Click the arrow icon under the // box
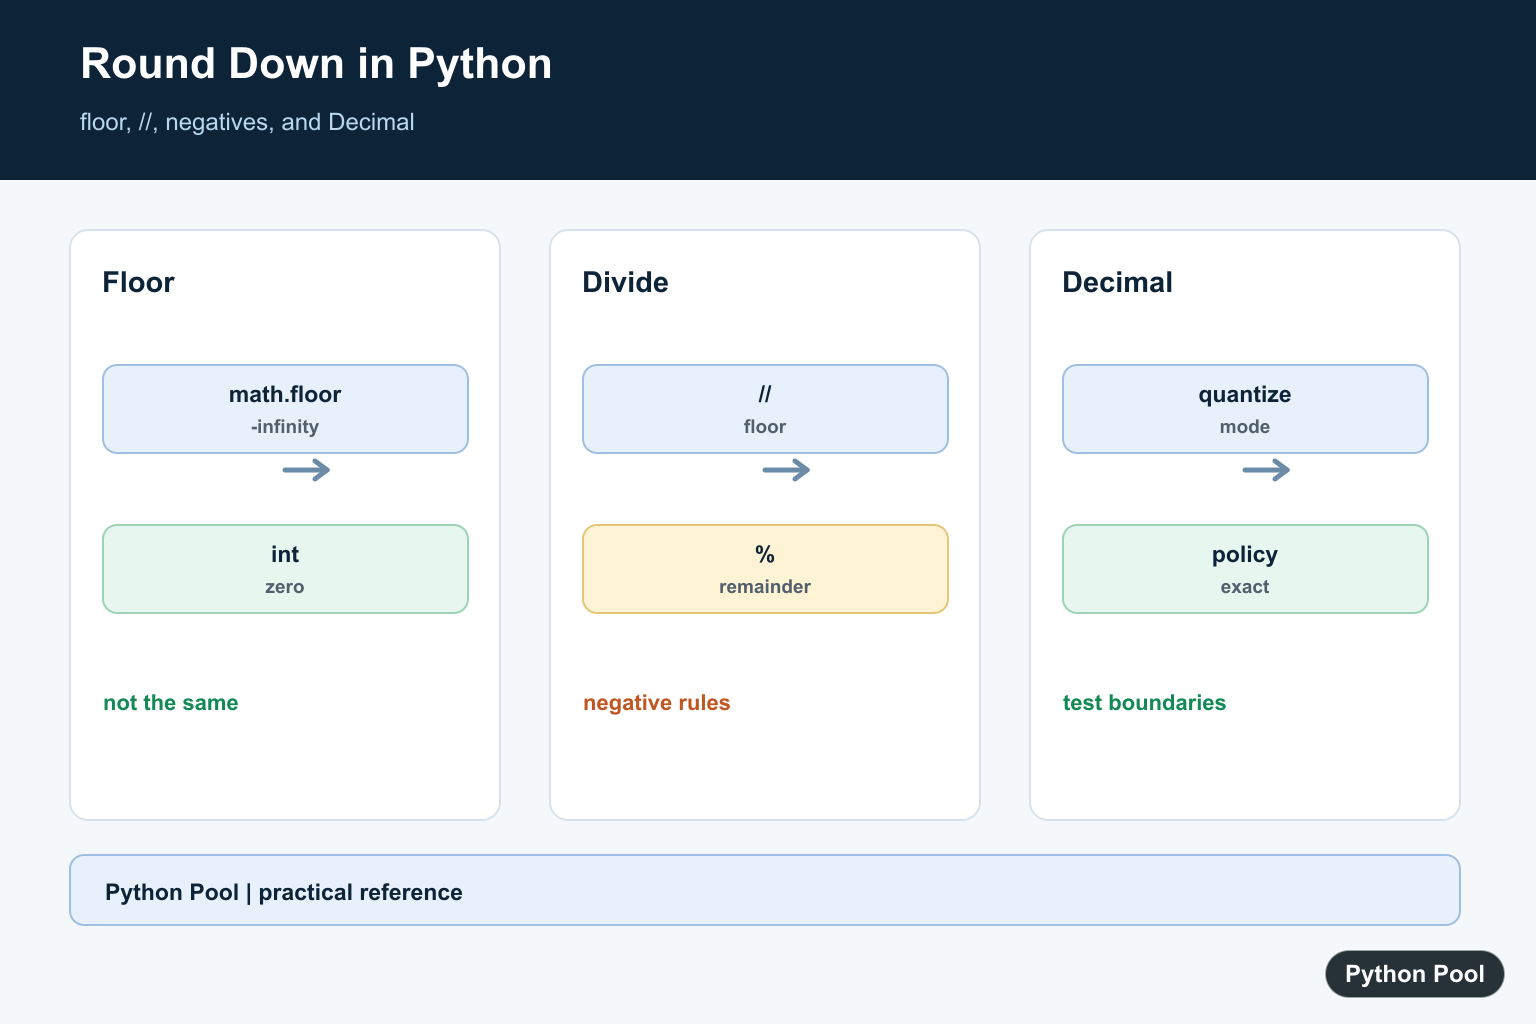 tap(786, 470)
